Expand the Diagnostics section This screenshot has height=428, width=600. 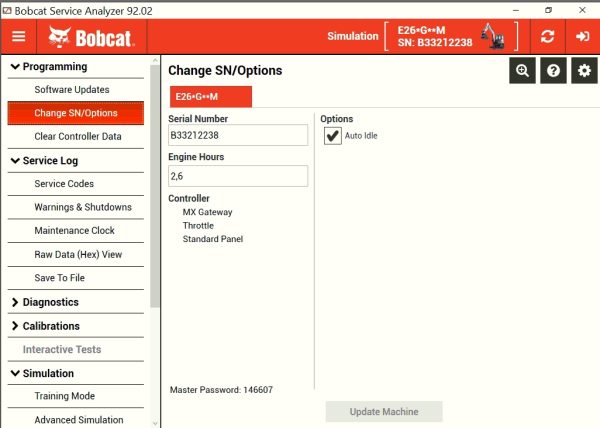(x=15, y=302)
